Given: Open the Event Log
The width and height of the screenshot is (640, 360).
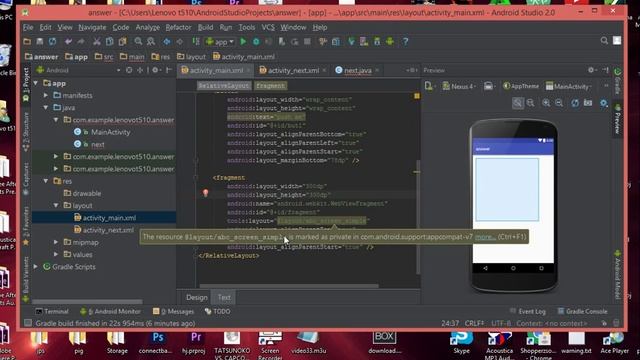Looking at the screenshot, I should coord(527,311).
